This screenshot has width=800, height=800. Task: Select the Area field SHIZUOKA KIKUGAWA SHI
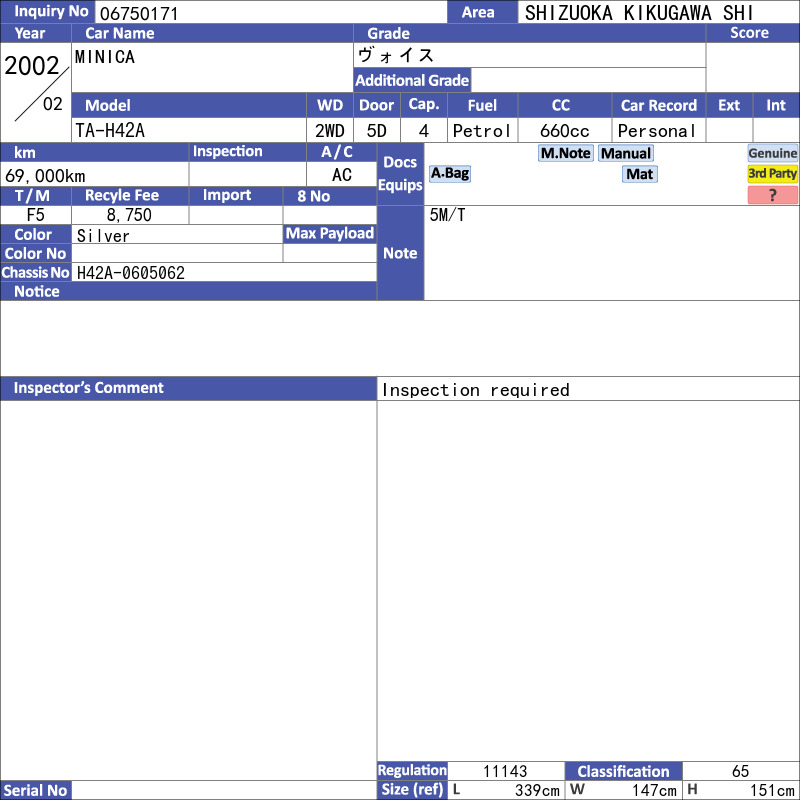(x=658, y=13)
